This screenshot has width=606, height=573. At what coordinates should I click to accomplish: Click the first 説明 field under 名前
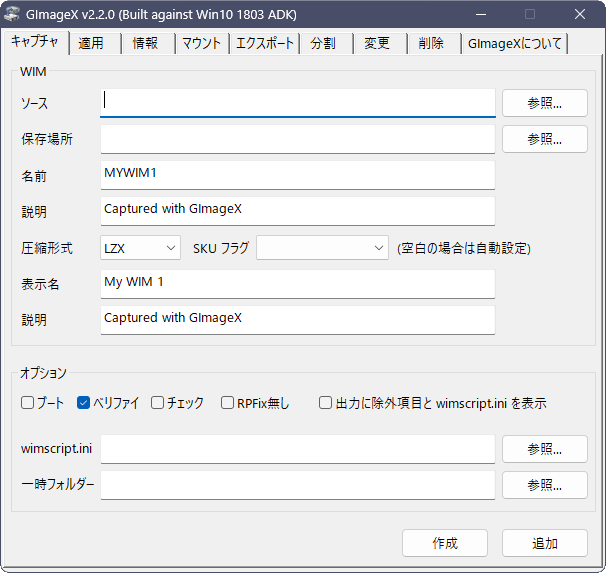click(x=298, y=211)
